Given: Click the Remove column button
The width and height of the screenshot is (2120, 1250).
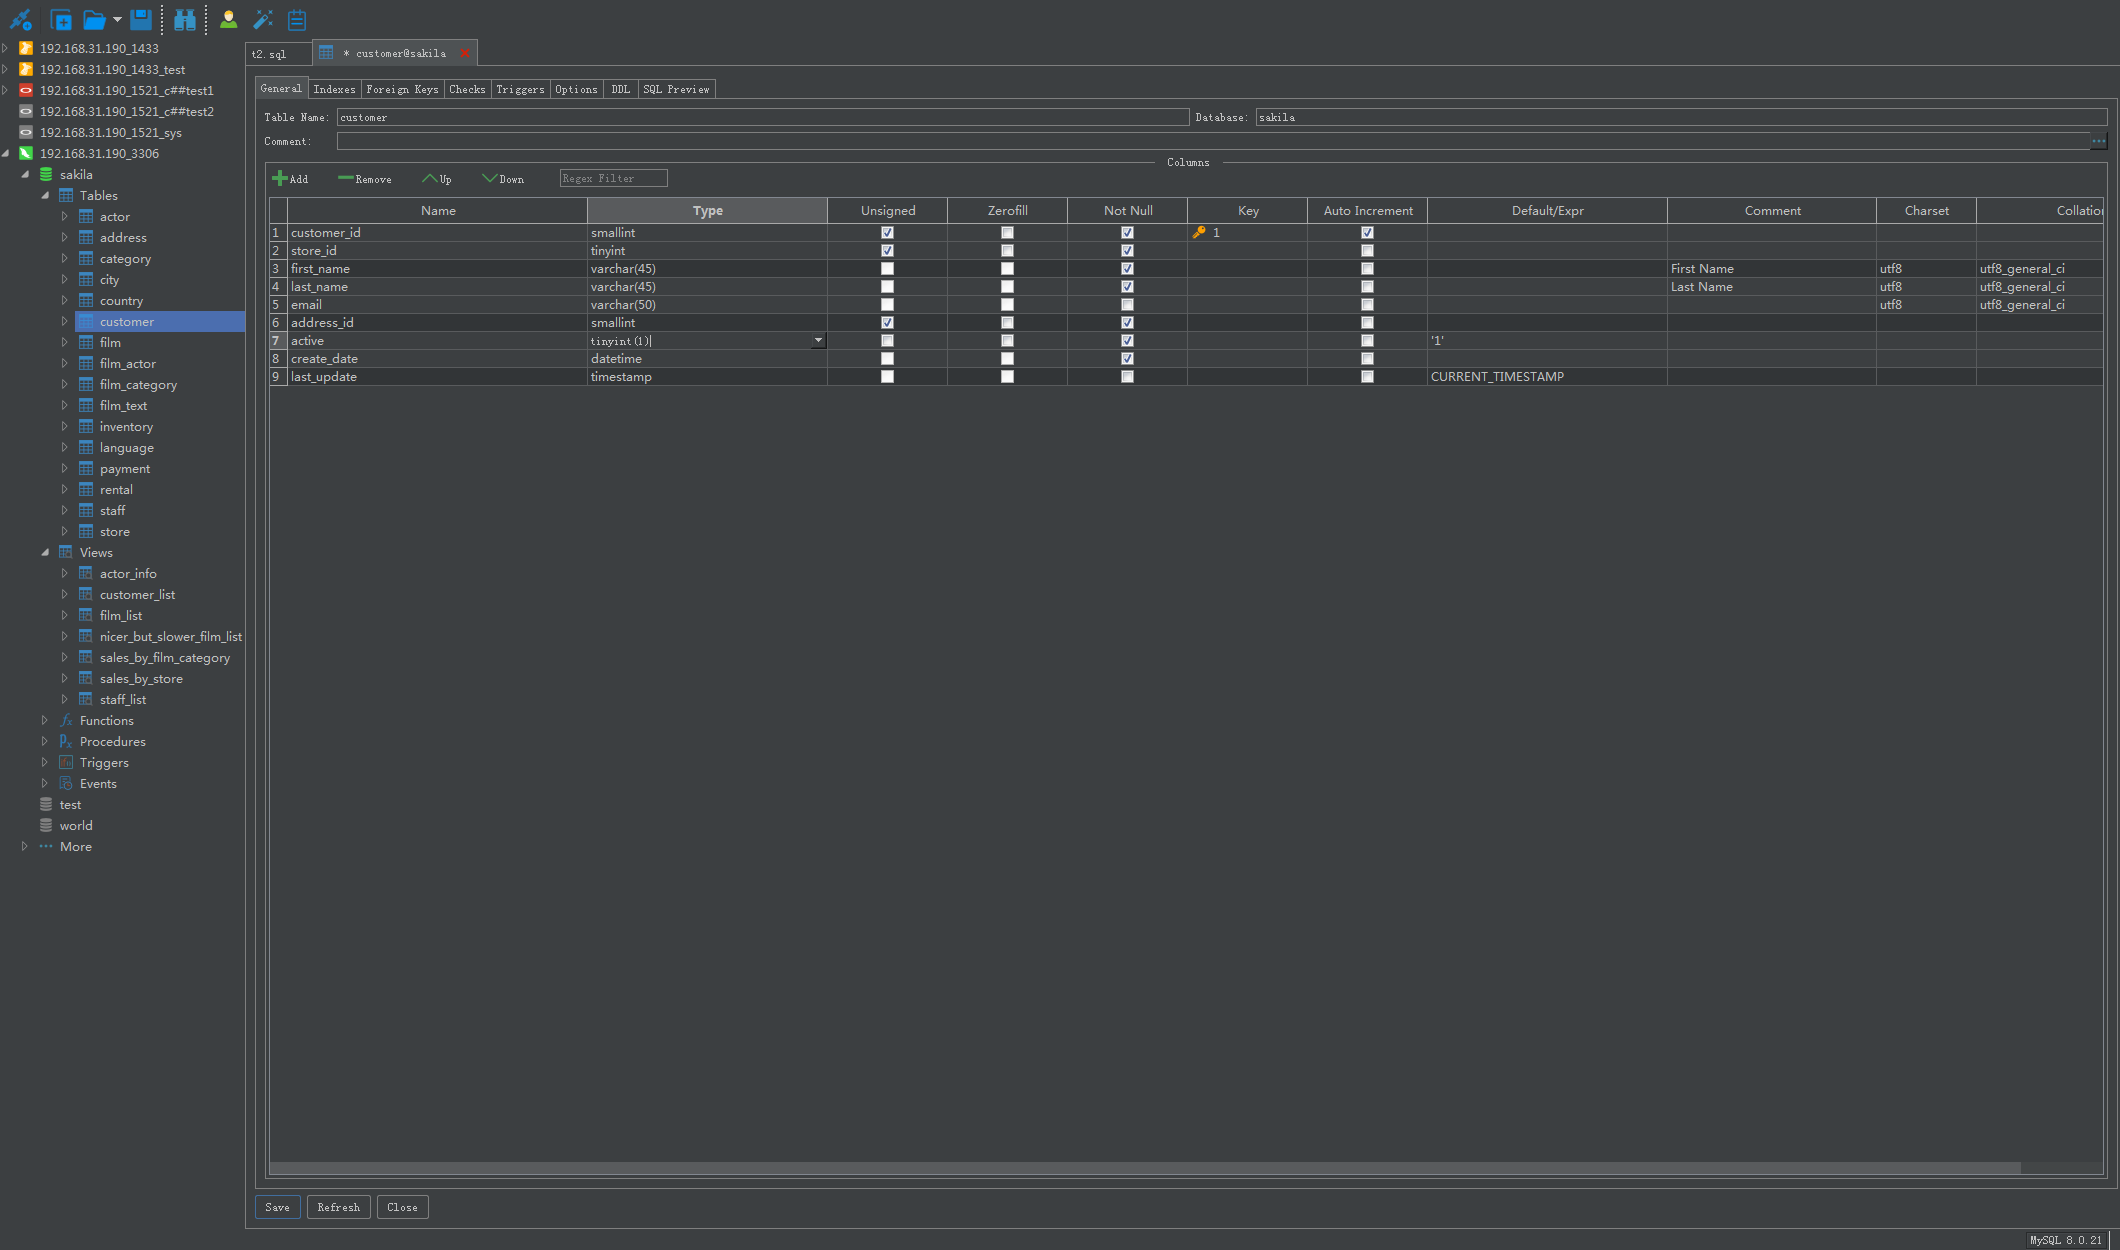Looking at the screenshot, I should (x=365, y=179).
